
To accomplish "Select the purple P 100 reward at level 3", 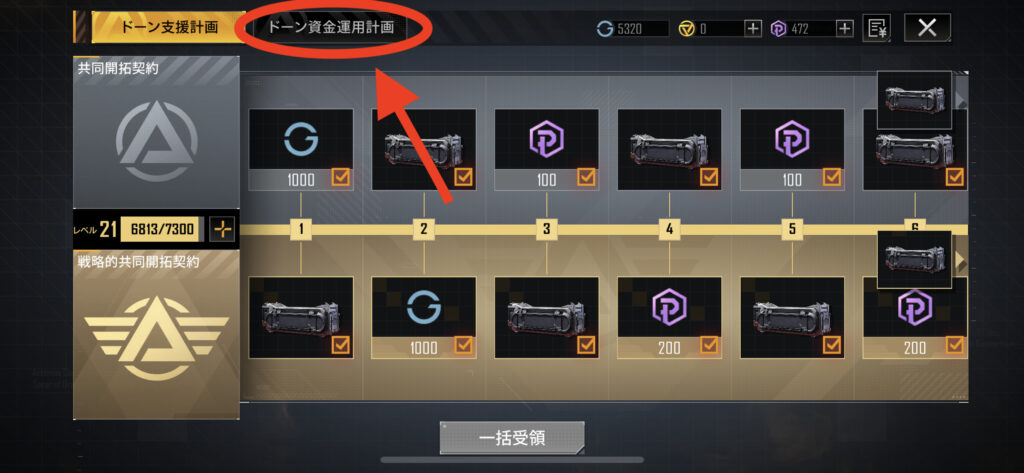I will pyautogui.click(x=547, y=150).
